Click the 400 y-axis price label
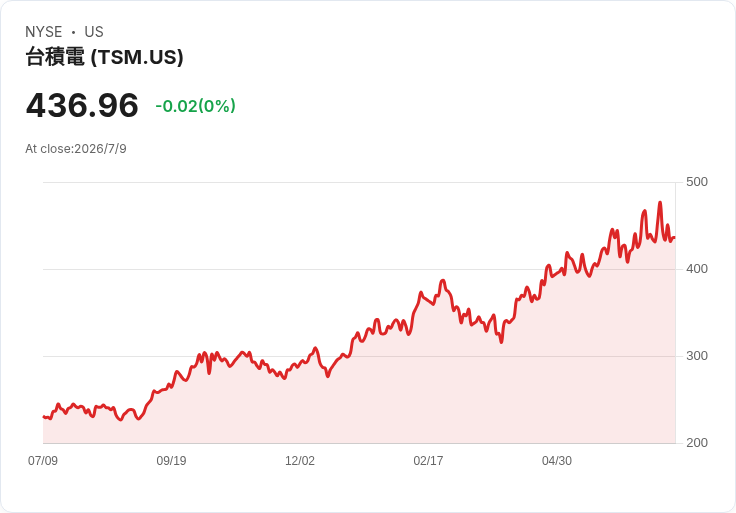This screenshot has height=513, width=736. click(697, 269)
